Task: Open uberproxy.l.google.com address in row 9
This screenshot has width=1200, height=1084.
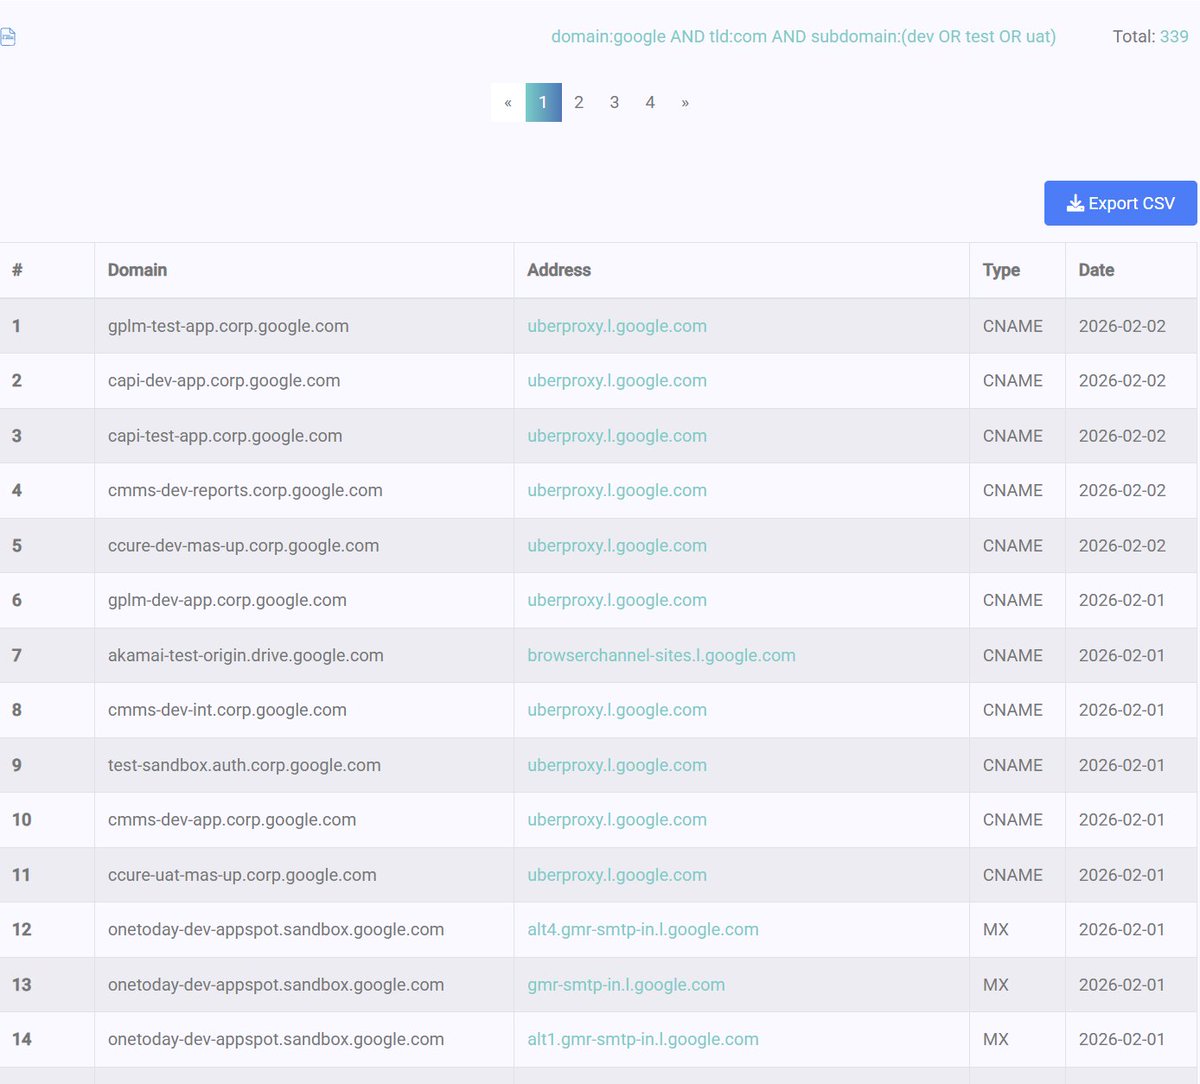Action: [617, 765]
